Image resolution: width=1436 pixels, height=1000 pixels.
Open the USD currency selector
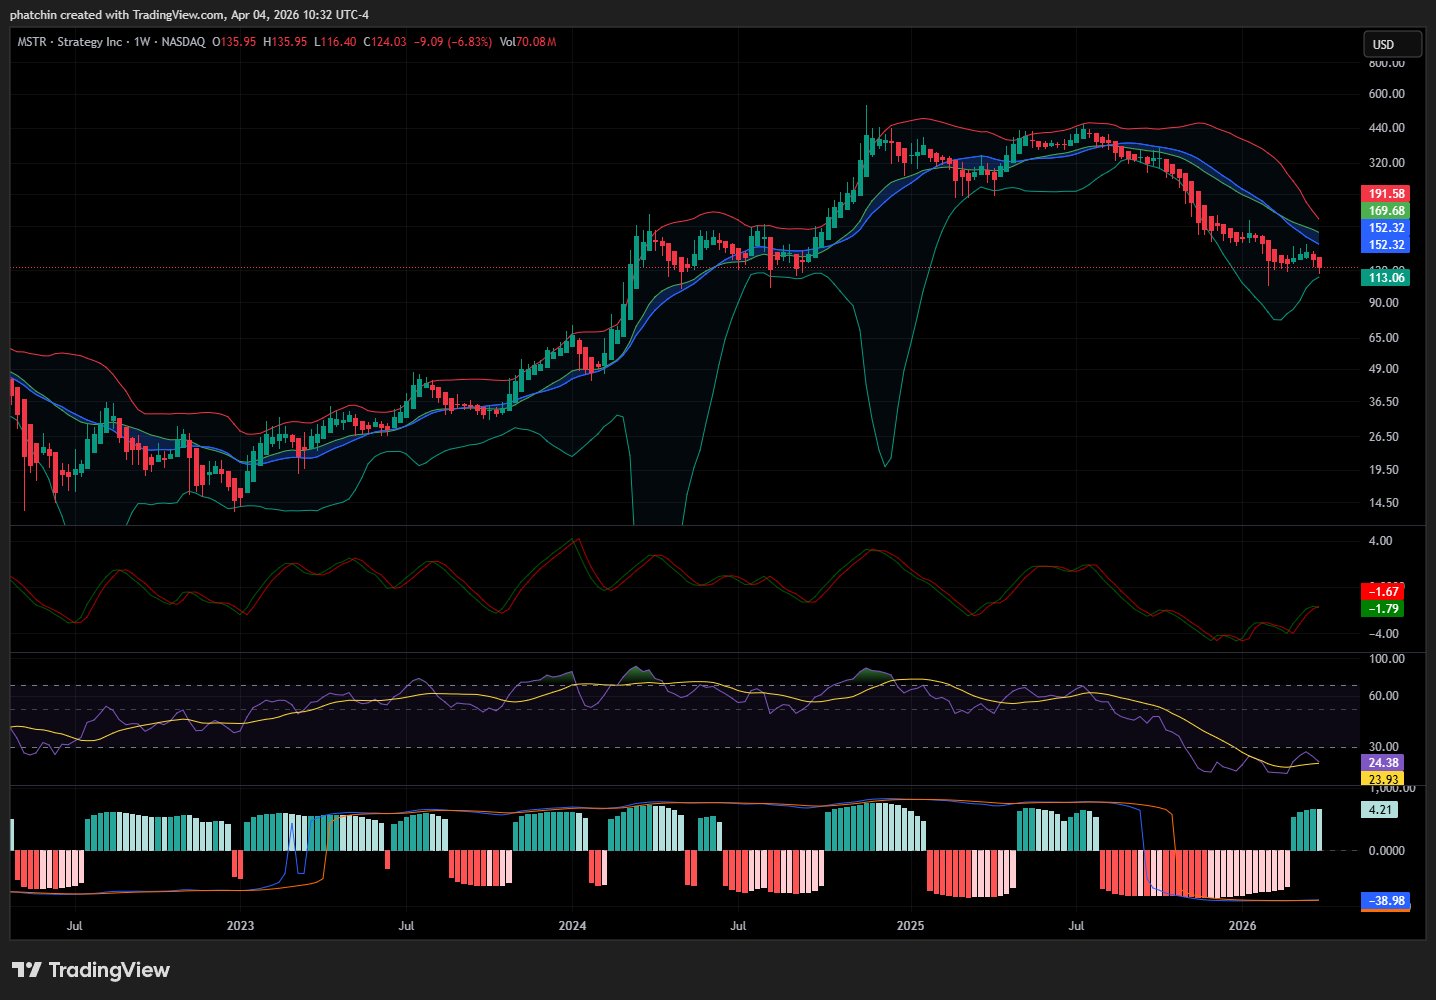click(x=1392, y=44)
